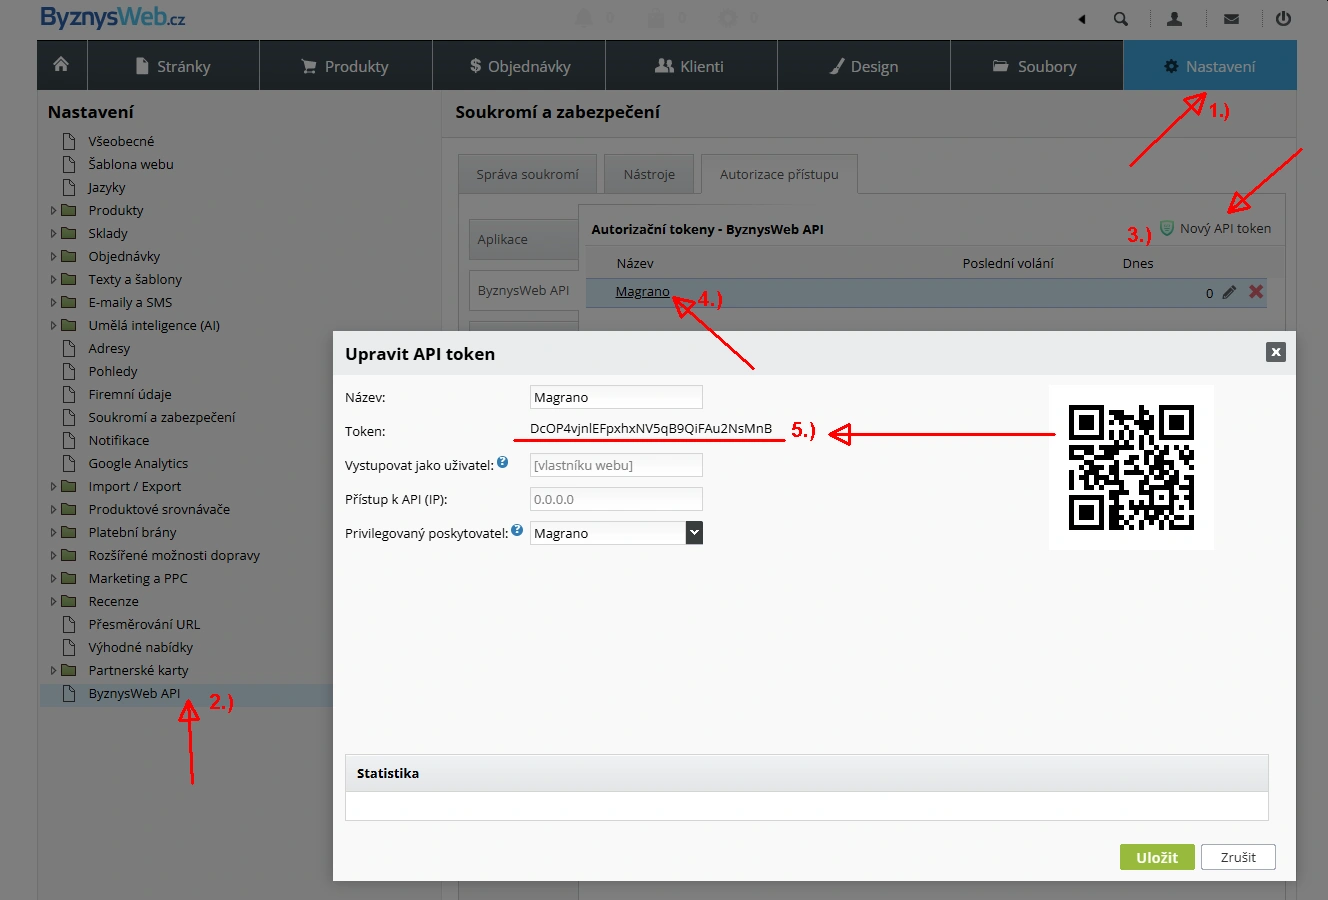Expand the Produkty tree folder
The height and width of the screenshot is (900, 1328).
pyautogui.click(x=54, y=211)
